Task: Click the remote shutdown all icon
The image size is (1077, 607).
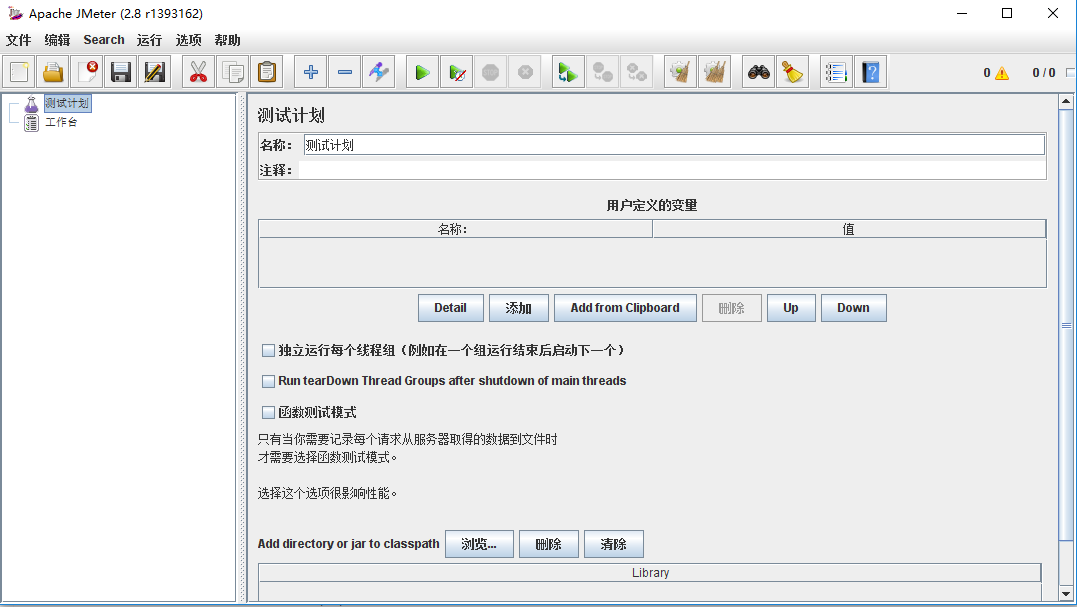Action: point(637,72)
